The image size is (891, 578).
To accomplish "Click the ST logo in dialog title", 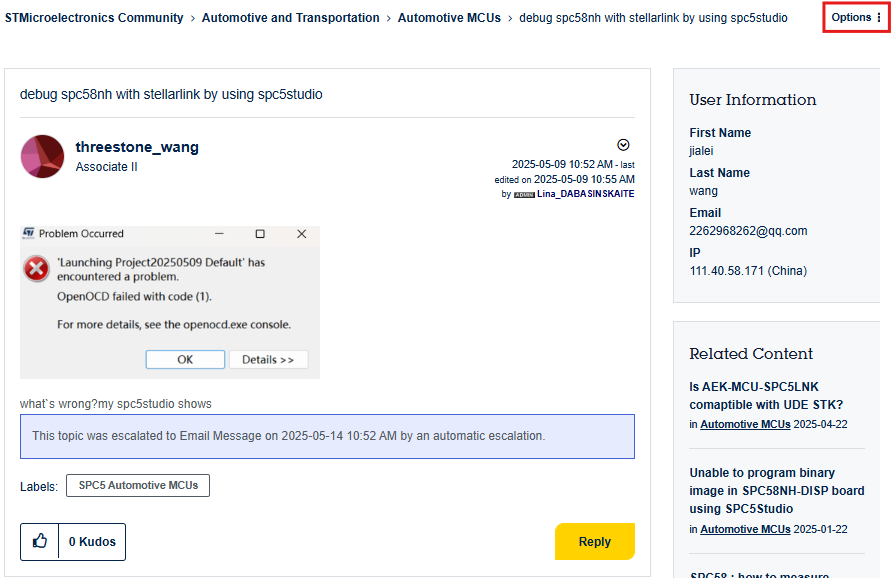I will tap(28, 233).
